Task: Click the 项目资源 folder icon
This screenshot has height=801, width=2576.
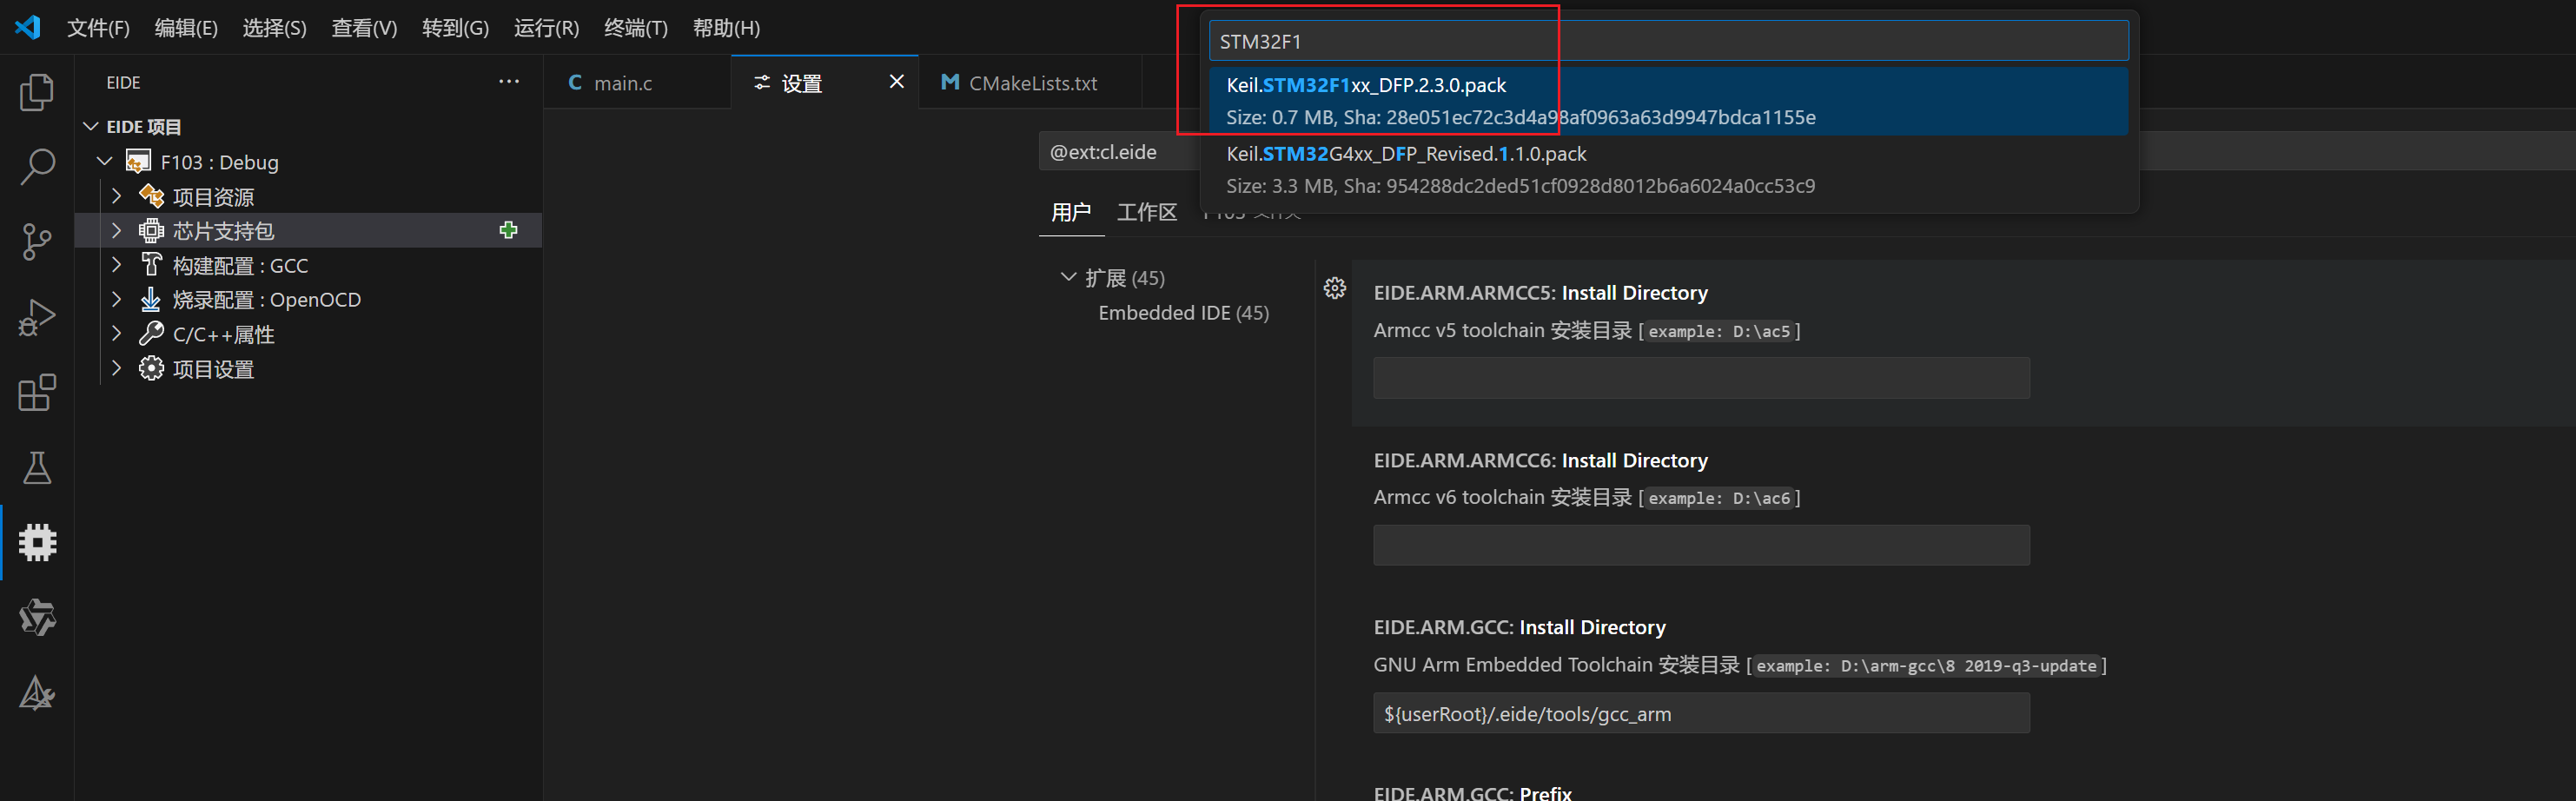Action: coord(151,195)
